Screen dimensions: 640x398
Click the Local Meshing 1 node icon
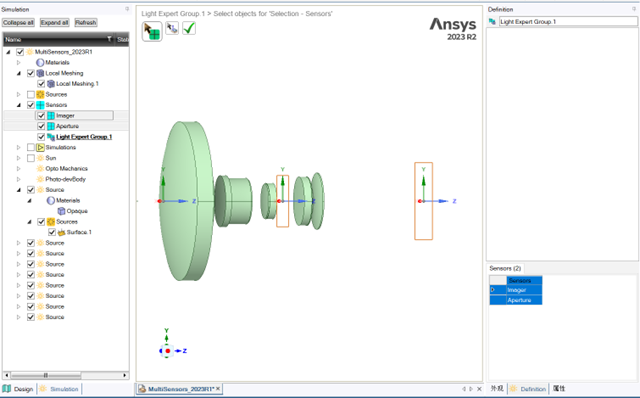coord(51,84)
